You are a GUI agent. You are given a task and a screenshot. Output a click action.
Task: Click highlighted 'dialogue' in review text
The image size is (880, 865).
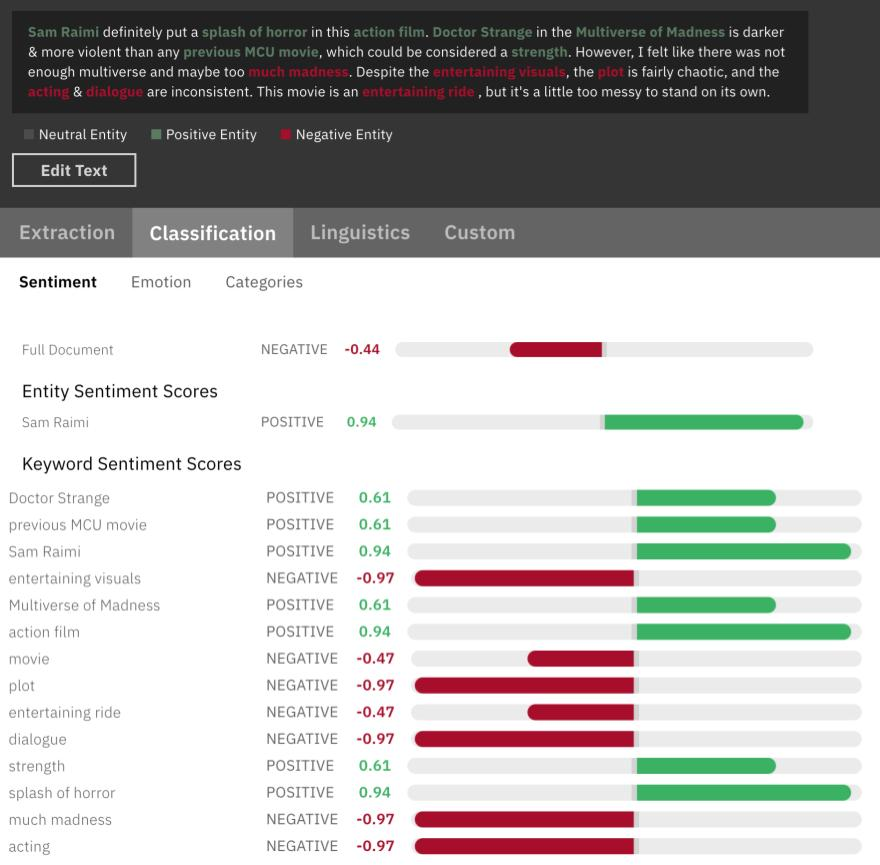point(114,91)
